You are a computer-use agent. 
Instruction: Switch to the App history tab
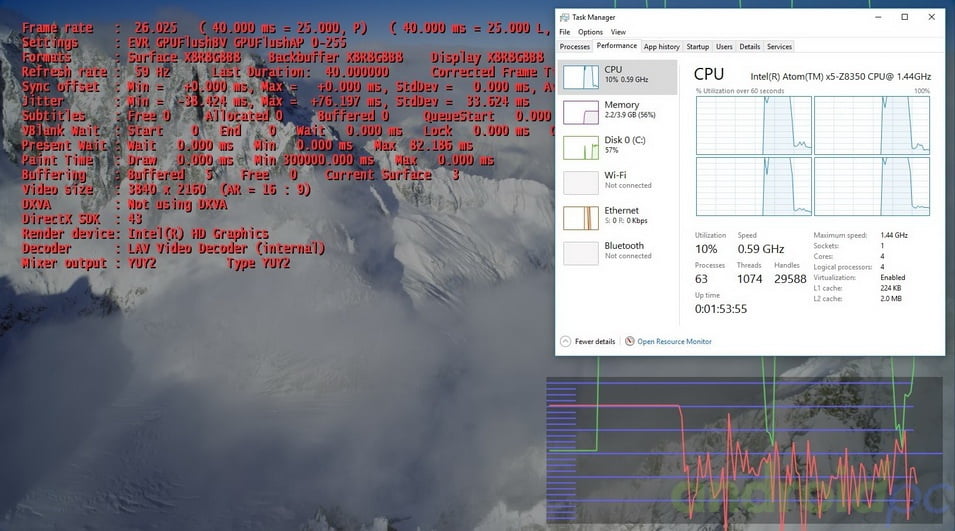tap(661, 46)
